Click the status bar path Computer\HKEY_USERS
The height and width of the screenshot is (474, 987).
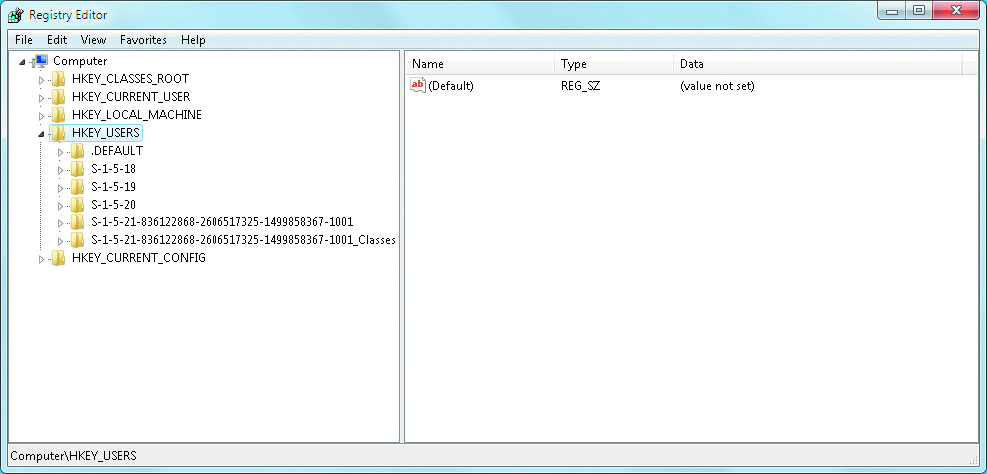pos(74,456)
